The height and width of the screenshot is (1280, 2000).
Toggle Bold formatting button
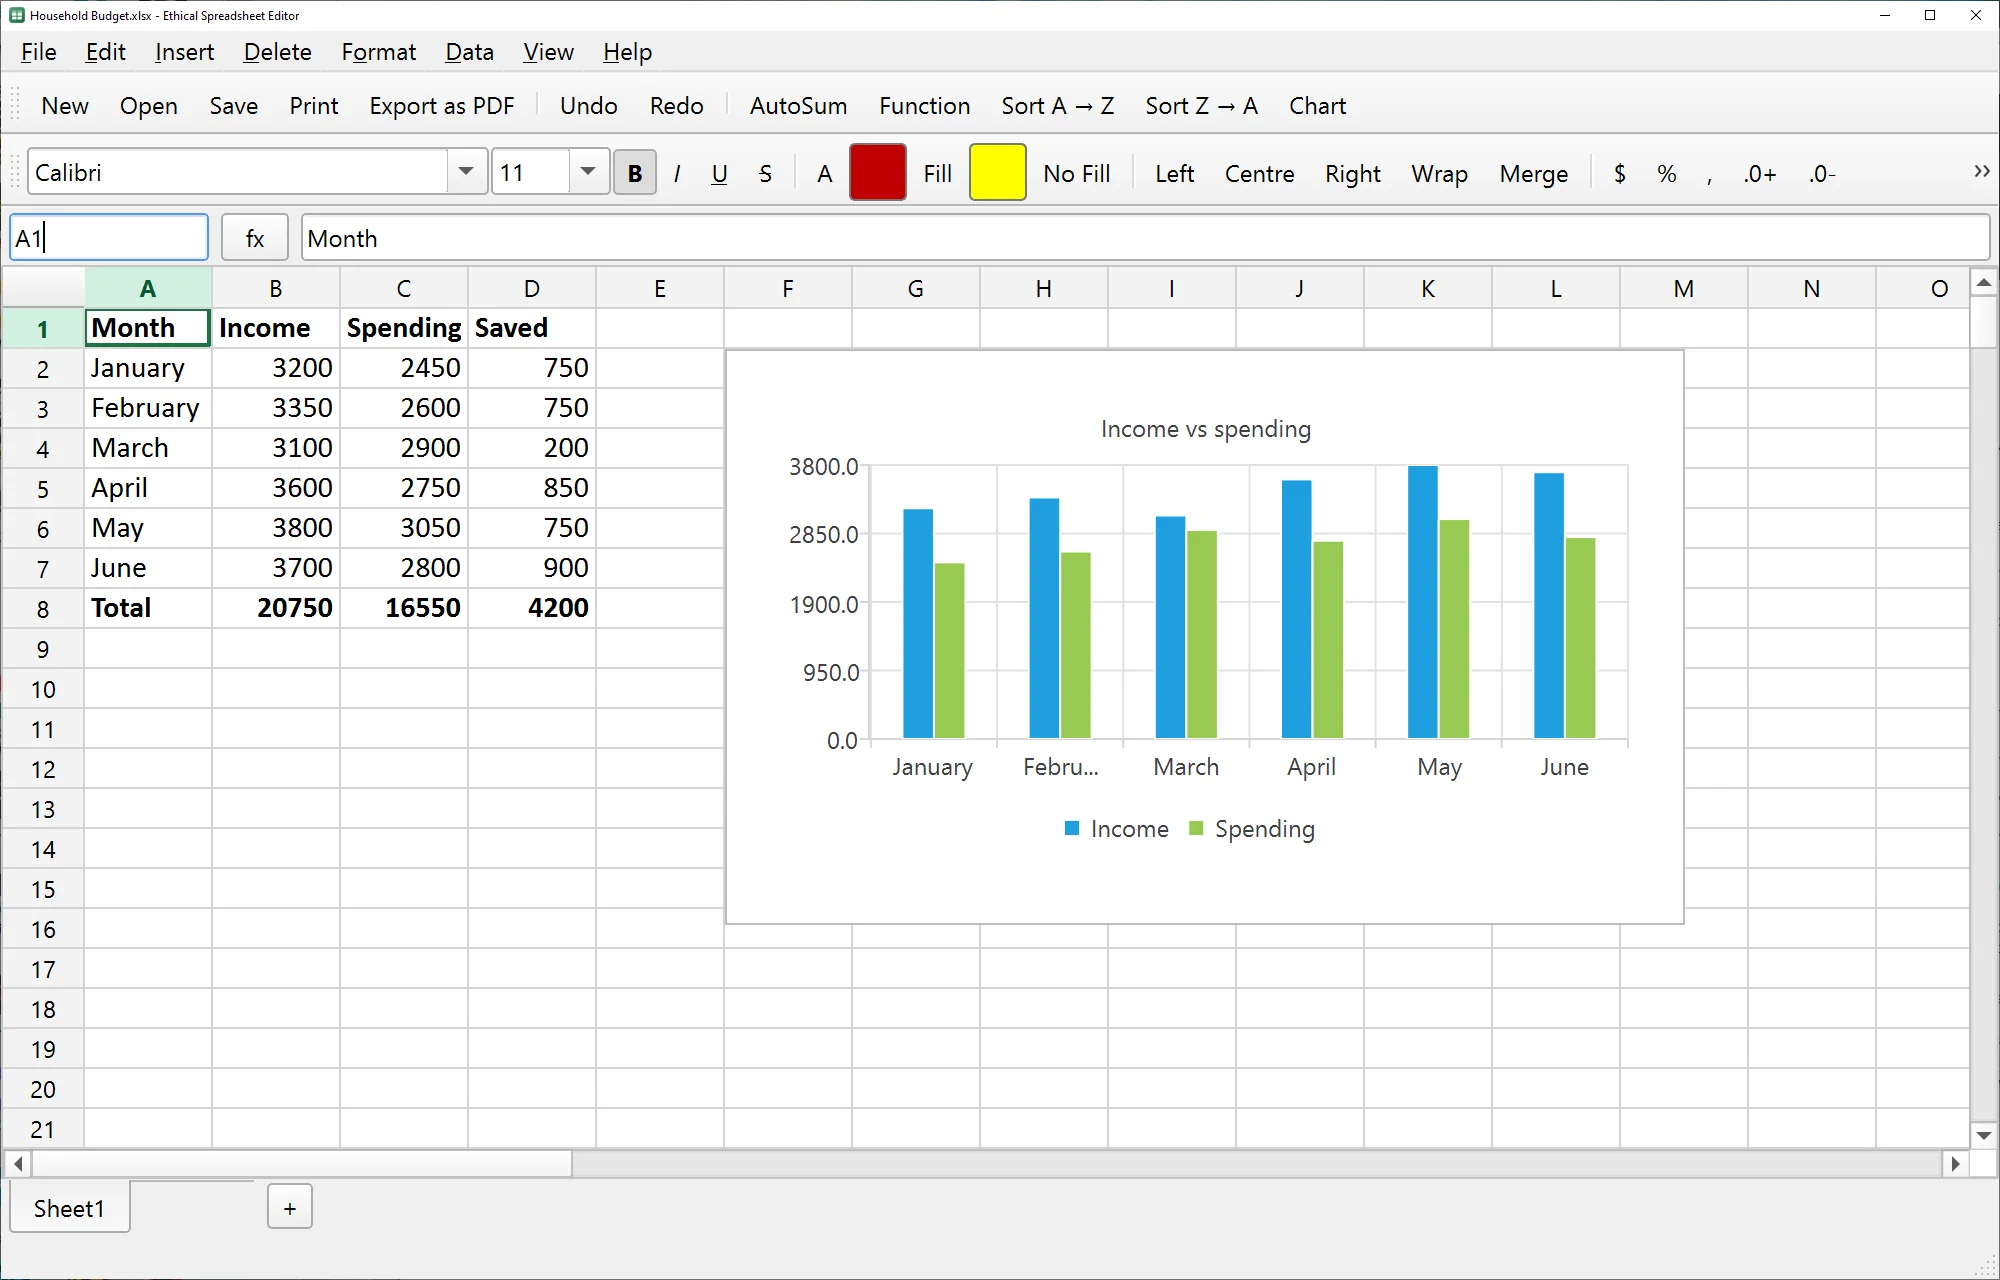pyautogui.click(x=634, y=173)
